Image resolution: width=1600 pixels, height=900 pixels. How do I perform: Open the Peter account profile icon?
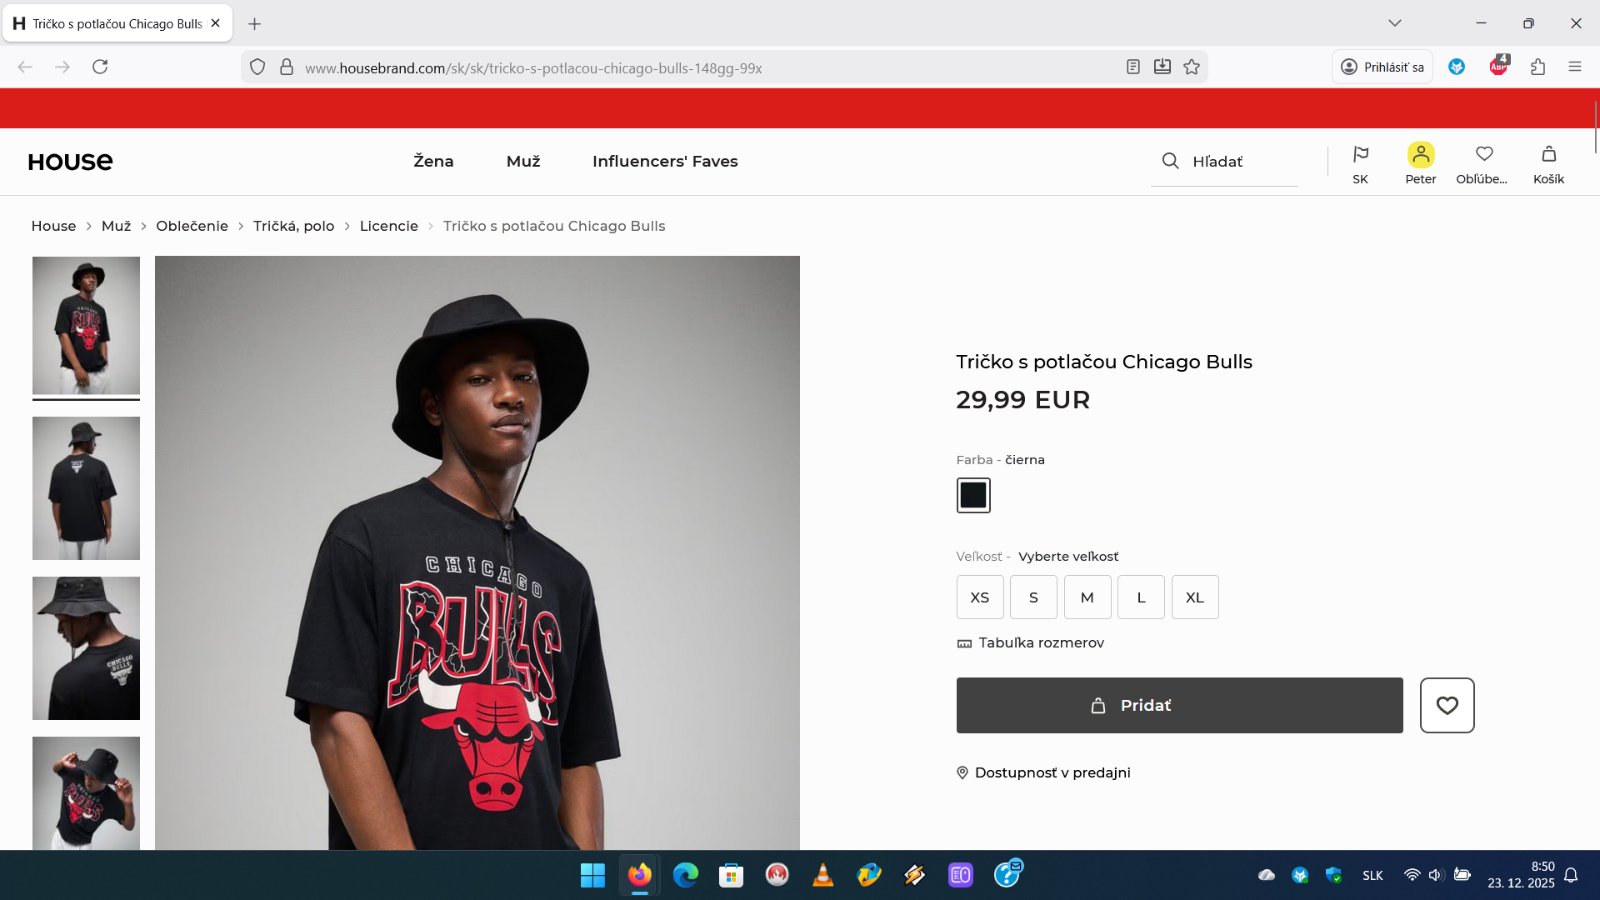tap(1420, 154)
